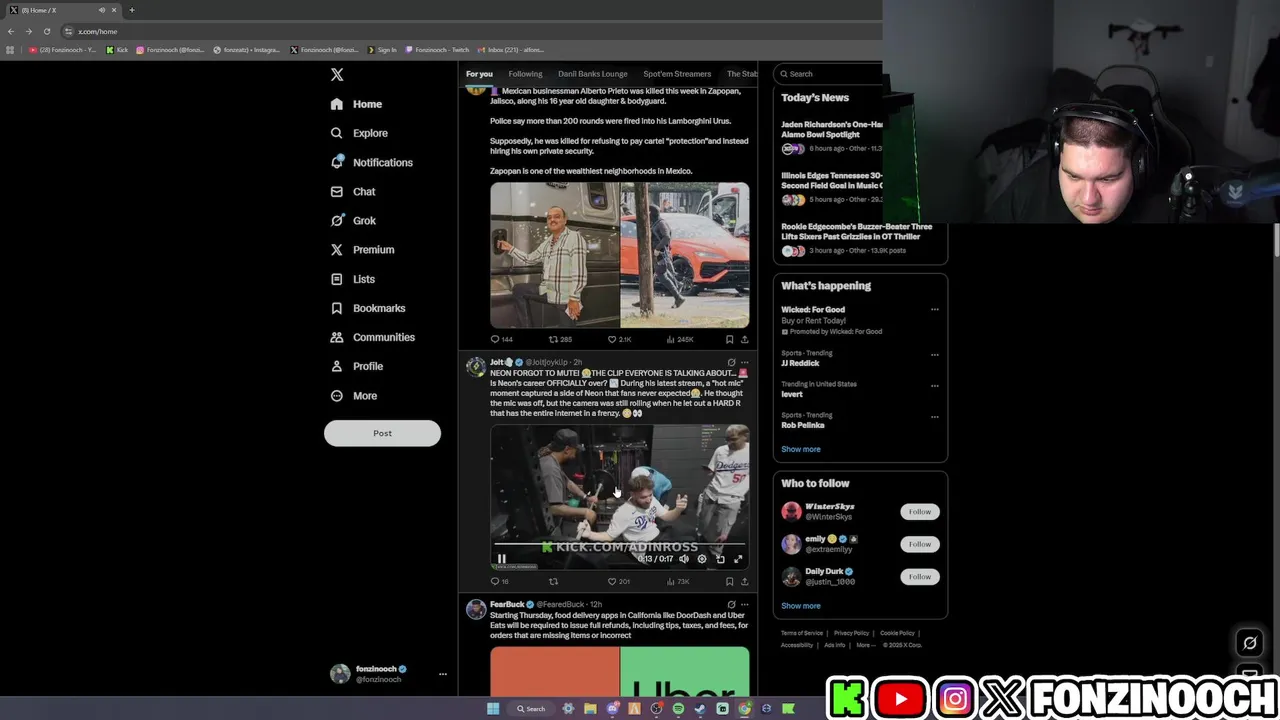Follow emily @extraemilyy
This screenshot has width=1280, height=720.
tap(919, 544)
